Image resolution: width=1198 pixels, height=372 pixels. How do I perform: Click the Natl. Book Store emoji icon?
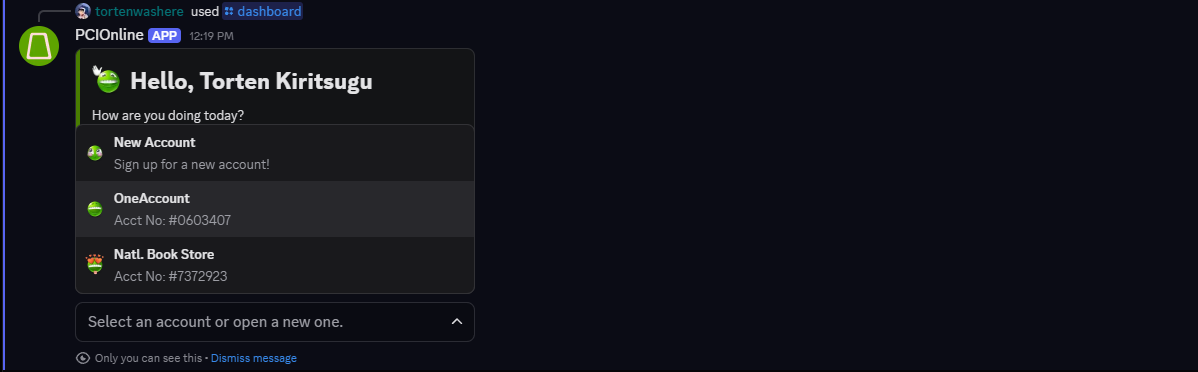(95, 264)
